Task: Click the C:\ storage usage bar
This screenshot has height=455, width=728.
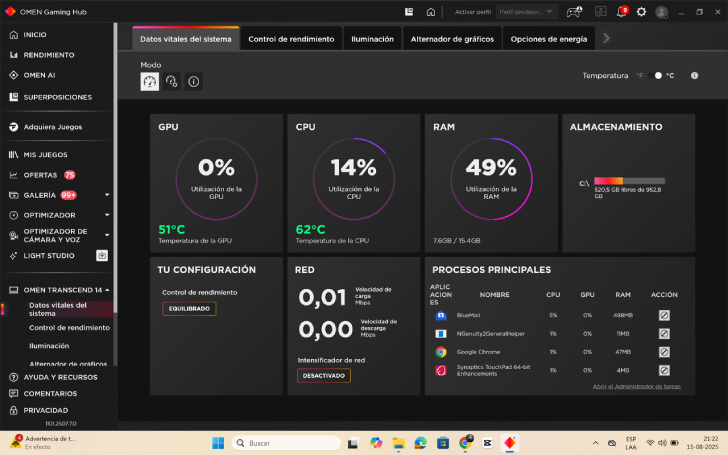Action: tap(629, 181)
